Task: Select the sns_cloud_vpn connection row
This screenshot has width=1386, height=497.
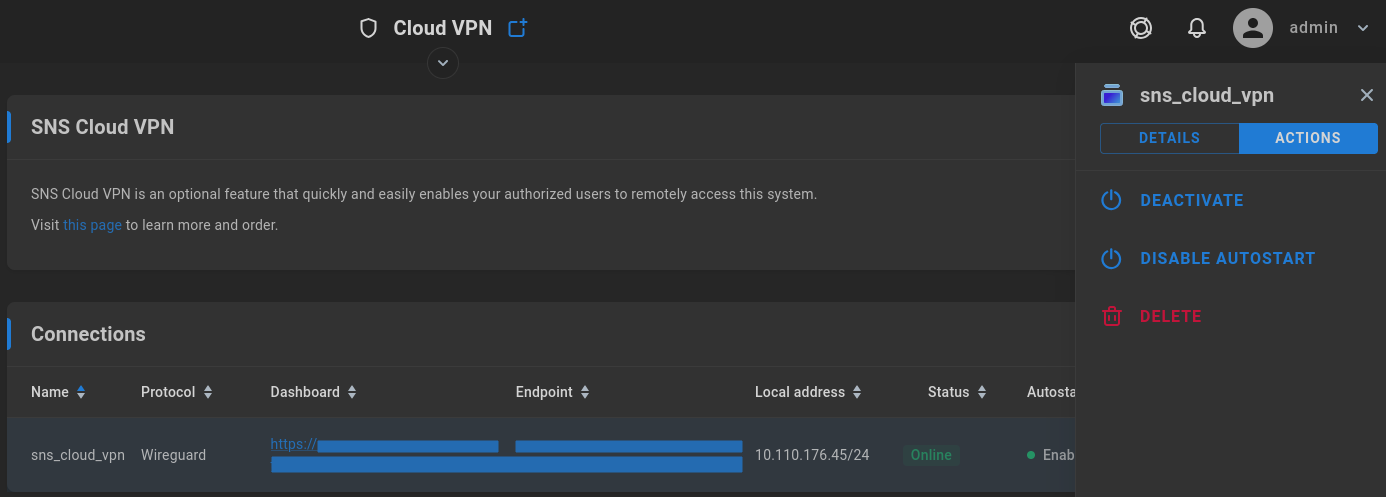Action: [x=541, y=455]
